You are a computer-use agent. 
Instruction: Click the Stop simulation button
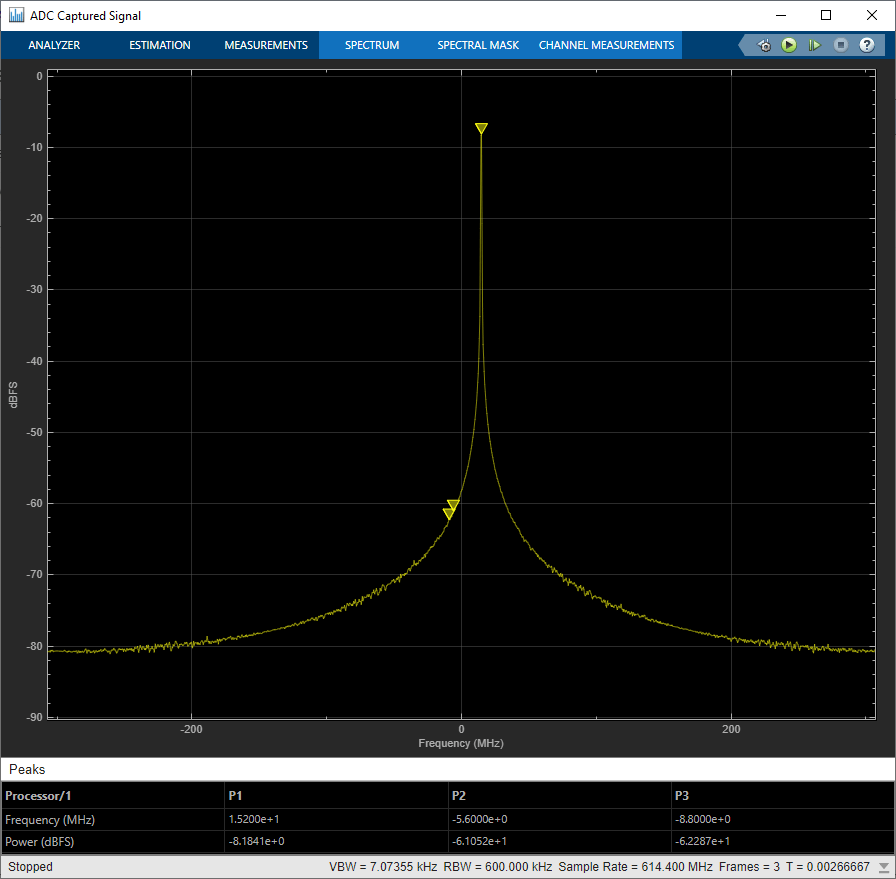841,45
